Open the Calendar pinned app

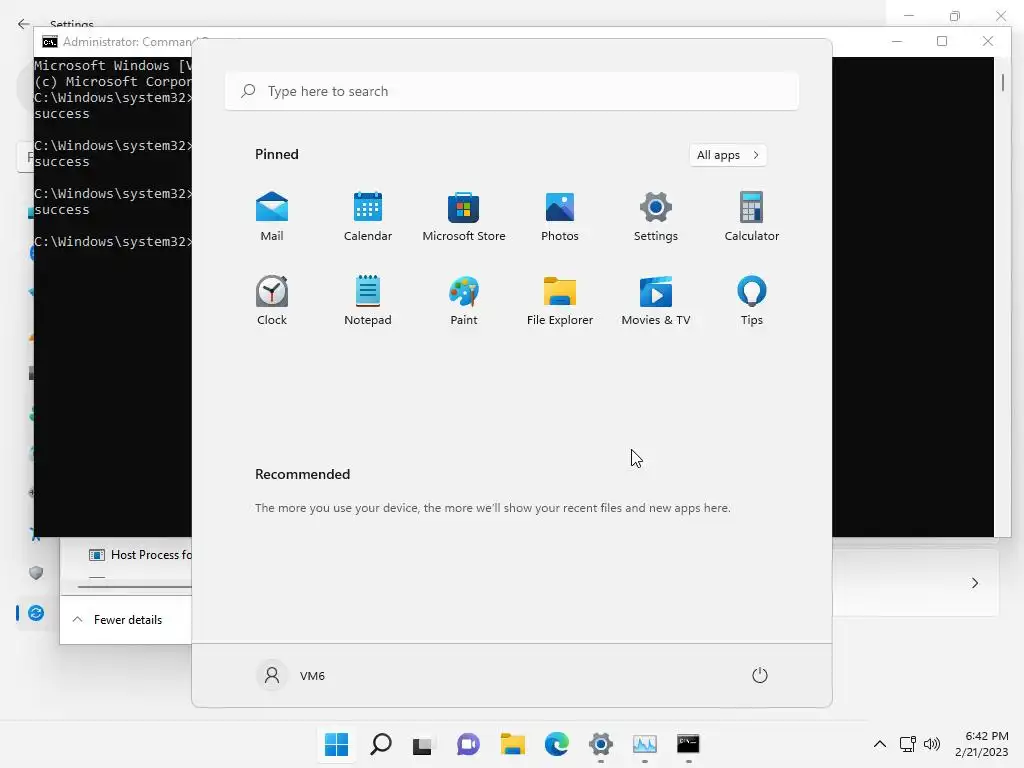click(368, 217)
